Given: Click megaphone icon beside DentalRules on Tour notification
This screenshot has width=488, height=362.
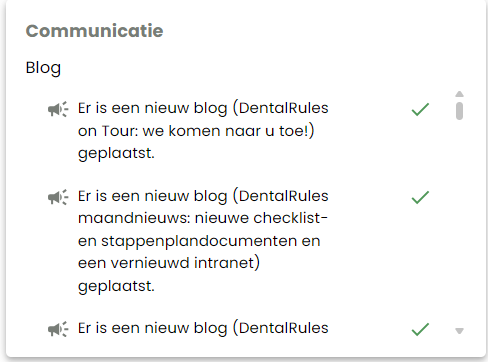Looking at the screenshot, I should click(58, 109).
